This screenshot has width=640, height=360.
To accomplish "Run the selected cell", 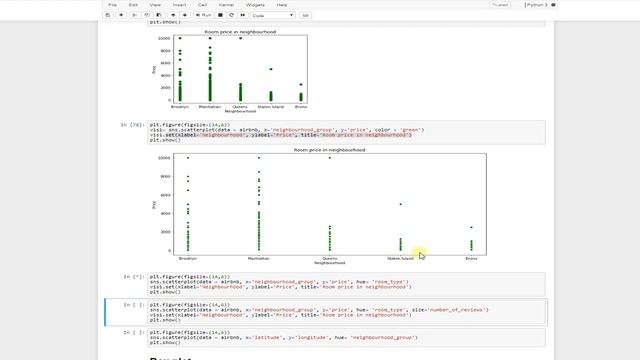I will (203, 15).
